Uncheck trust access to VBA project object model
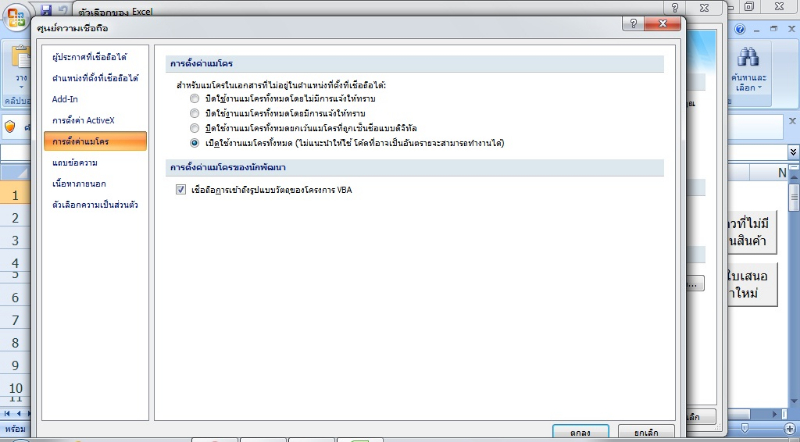 pos(180,189)
